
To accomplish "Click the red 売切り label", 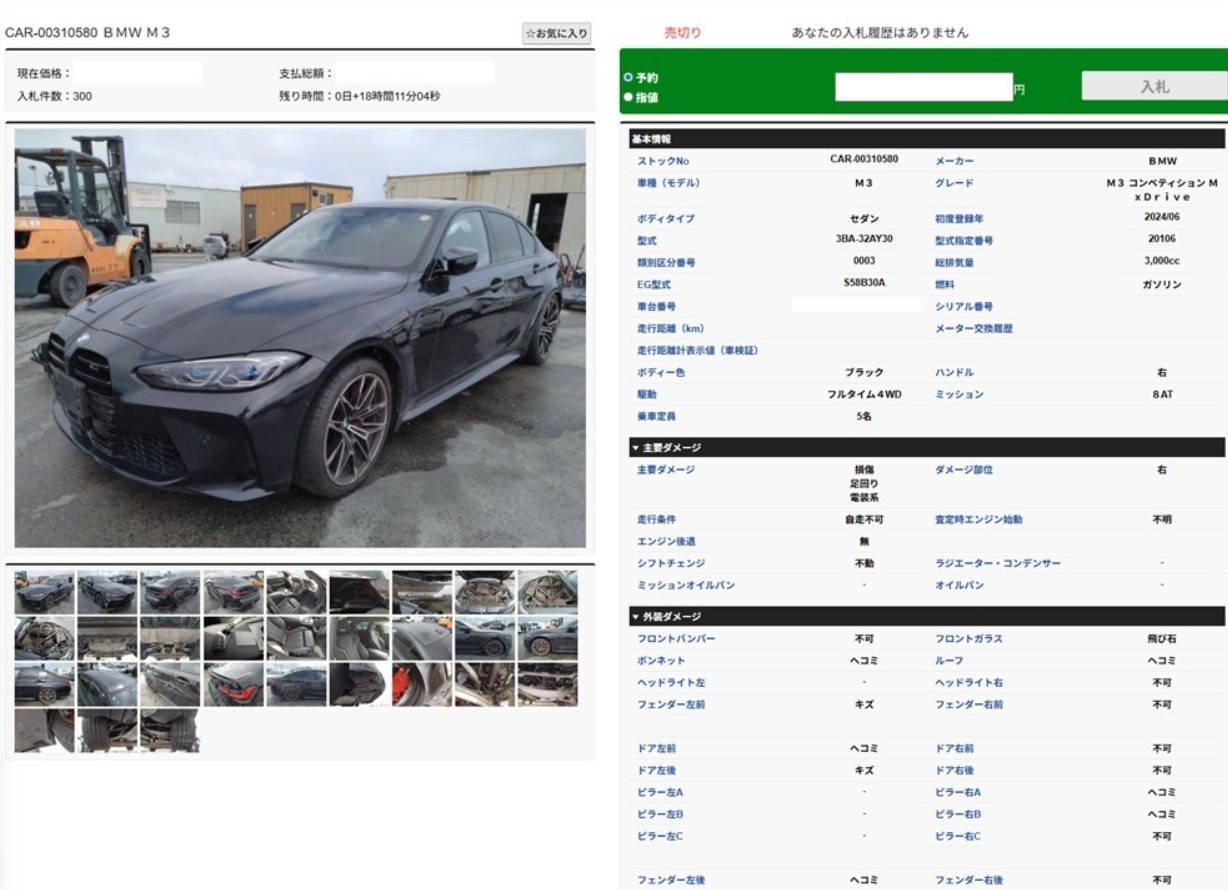I will click(x=682, y=33).
